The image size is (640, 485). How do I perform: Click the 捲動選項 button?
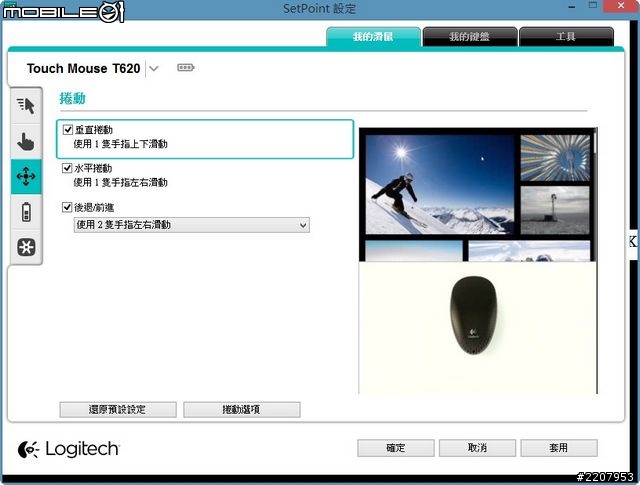(242, 409)
